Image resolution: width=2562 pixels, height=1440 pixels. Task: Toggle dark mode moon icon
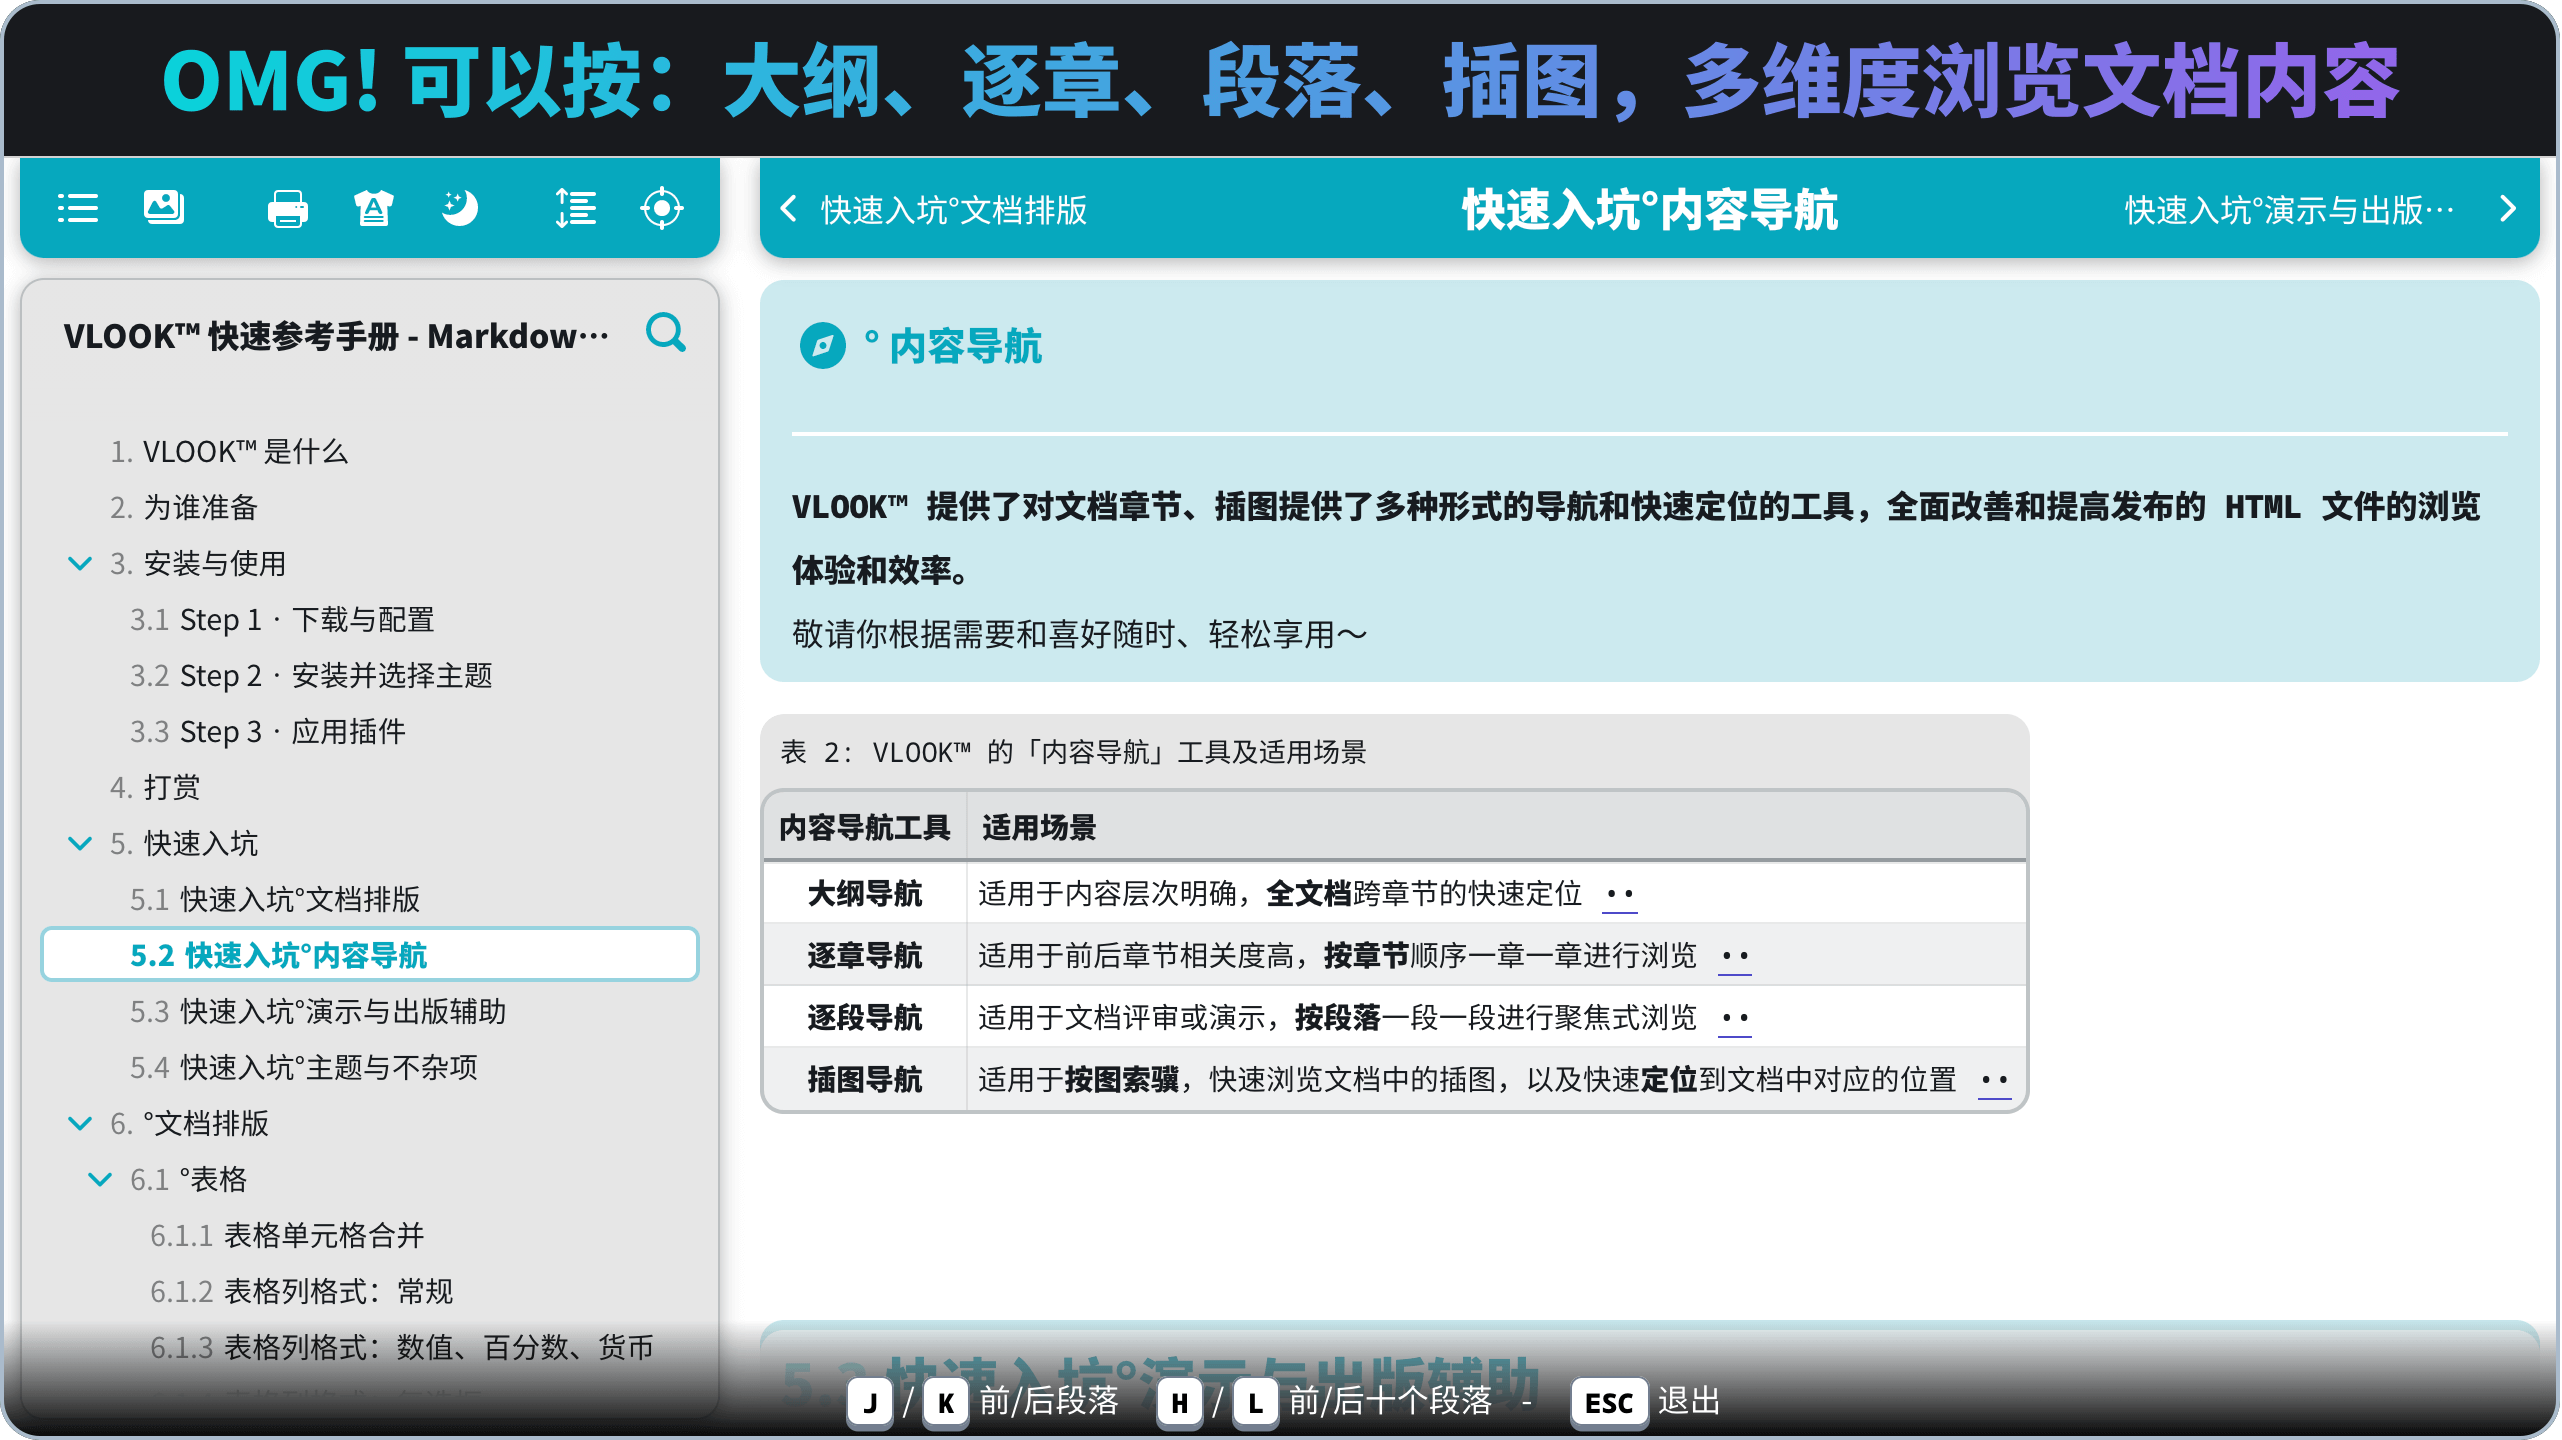point(460,208)
